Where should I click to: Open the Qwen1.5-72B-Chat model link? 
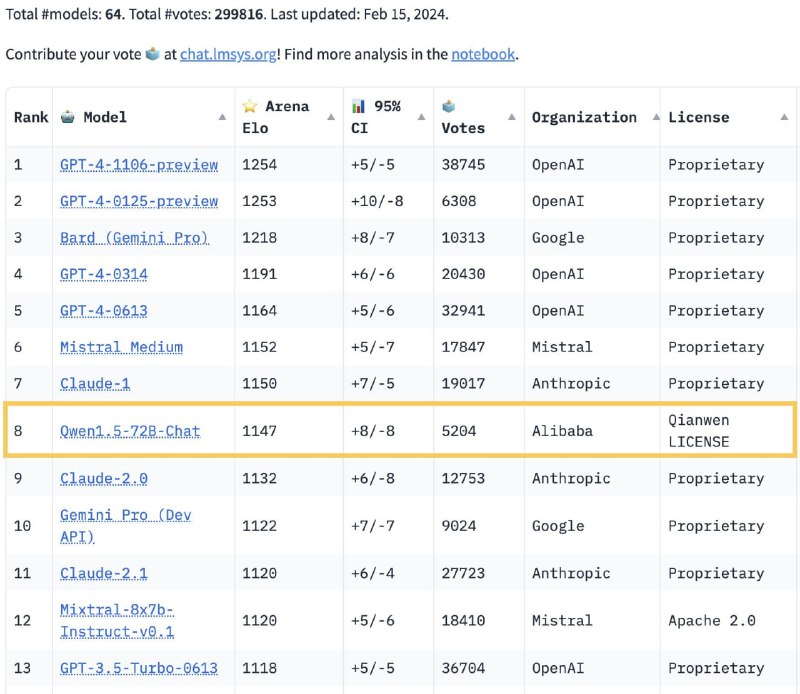(x=130, y=431)
